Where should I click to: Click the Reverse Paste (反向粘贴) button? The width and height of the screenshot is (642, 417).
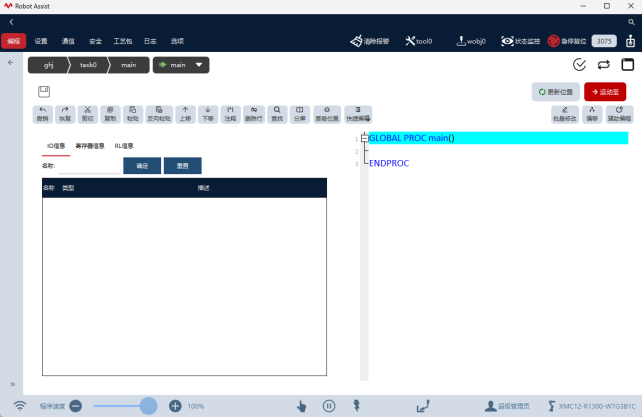pos(159,114)
